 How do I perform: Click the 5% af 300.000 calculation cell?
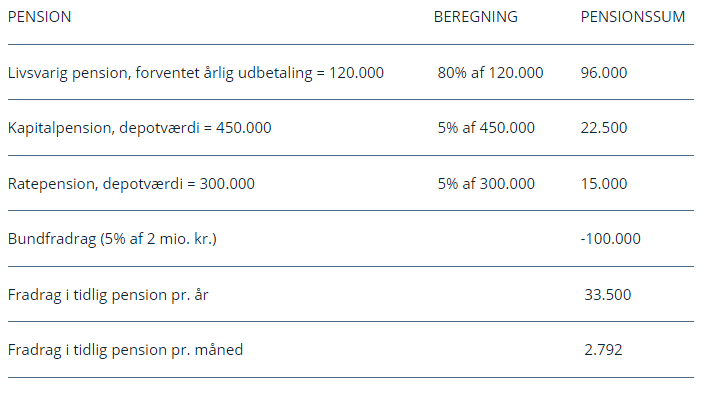tap(486, 184)
